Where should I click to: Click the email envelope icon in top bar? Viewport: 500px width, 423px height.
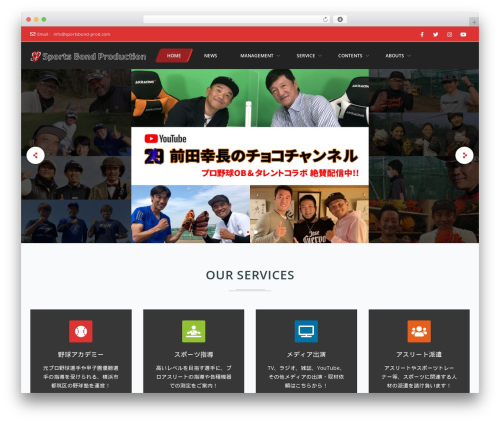pos(33,34)
